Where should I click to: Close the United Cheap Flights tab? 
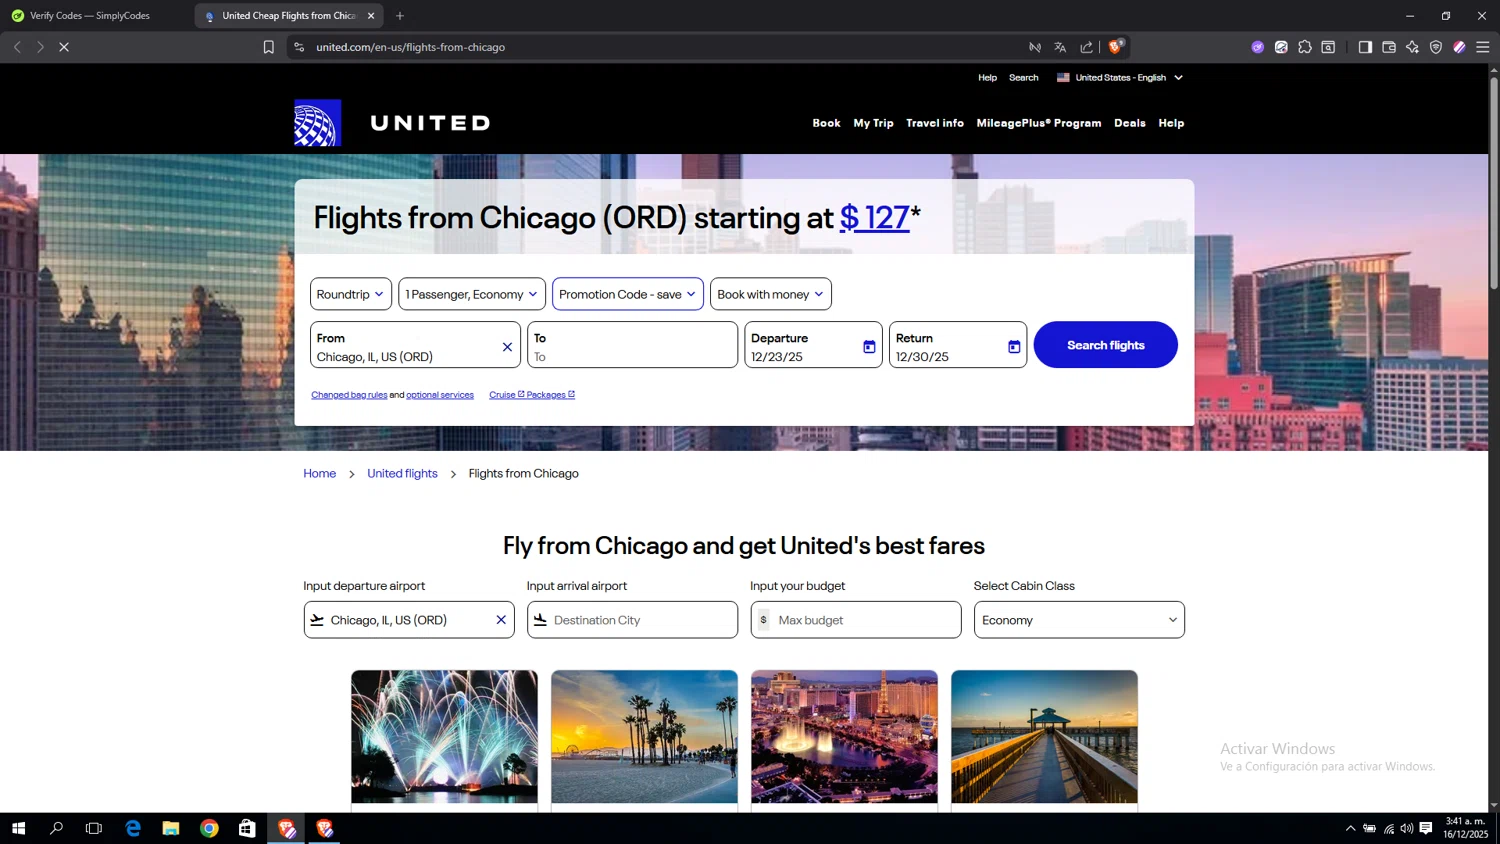tap(371, 16)
